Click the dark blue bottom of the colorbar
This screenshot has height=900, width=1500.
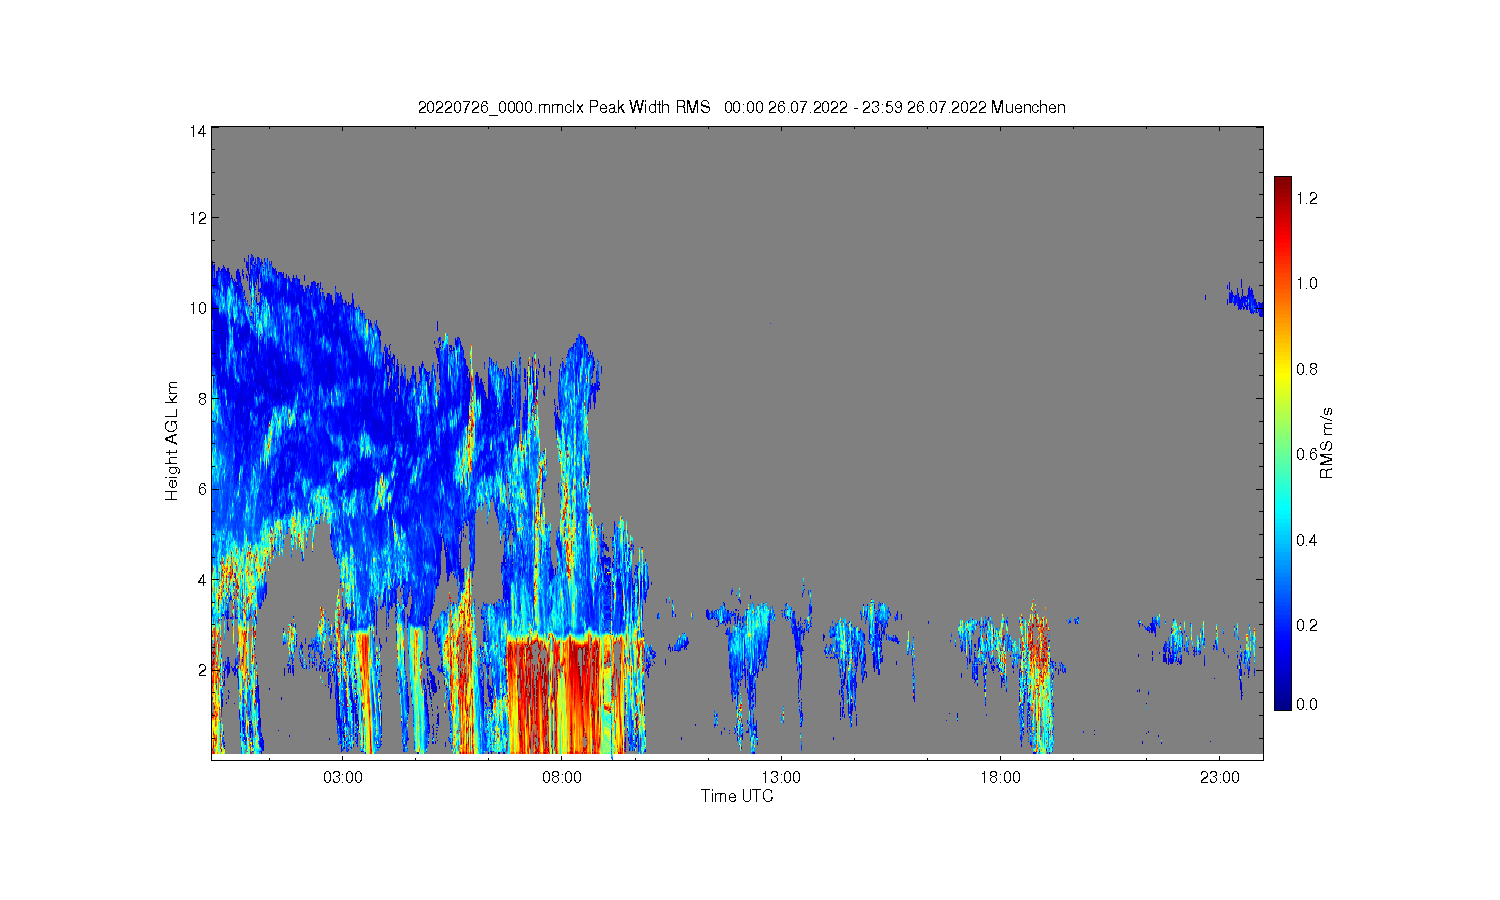pos(1283,700)
